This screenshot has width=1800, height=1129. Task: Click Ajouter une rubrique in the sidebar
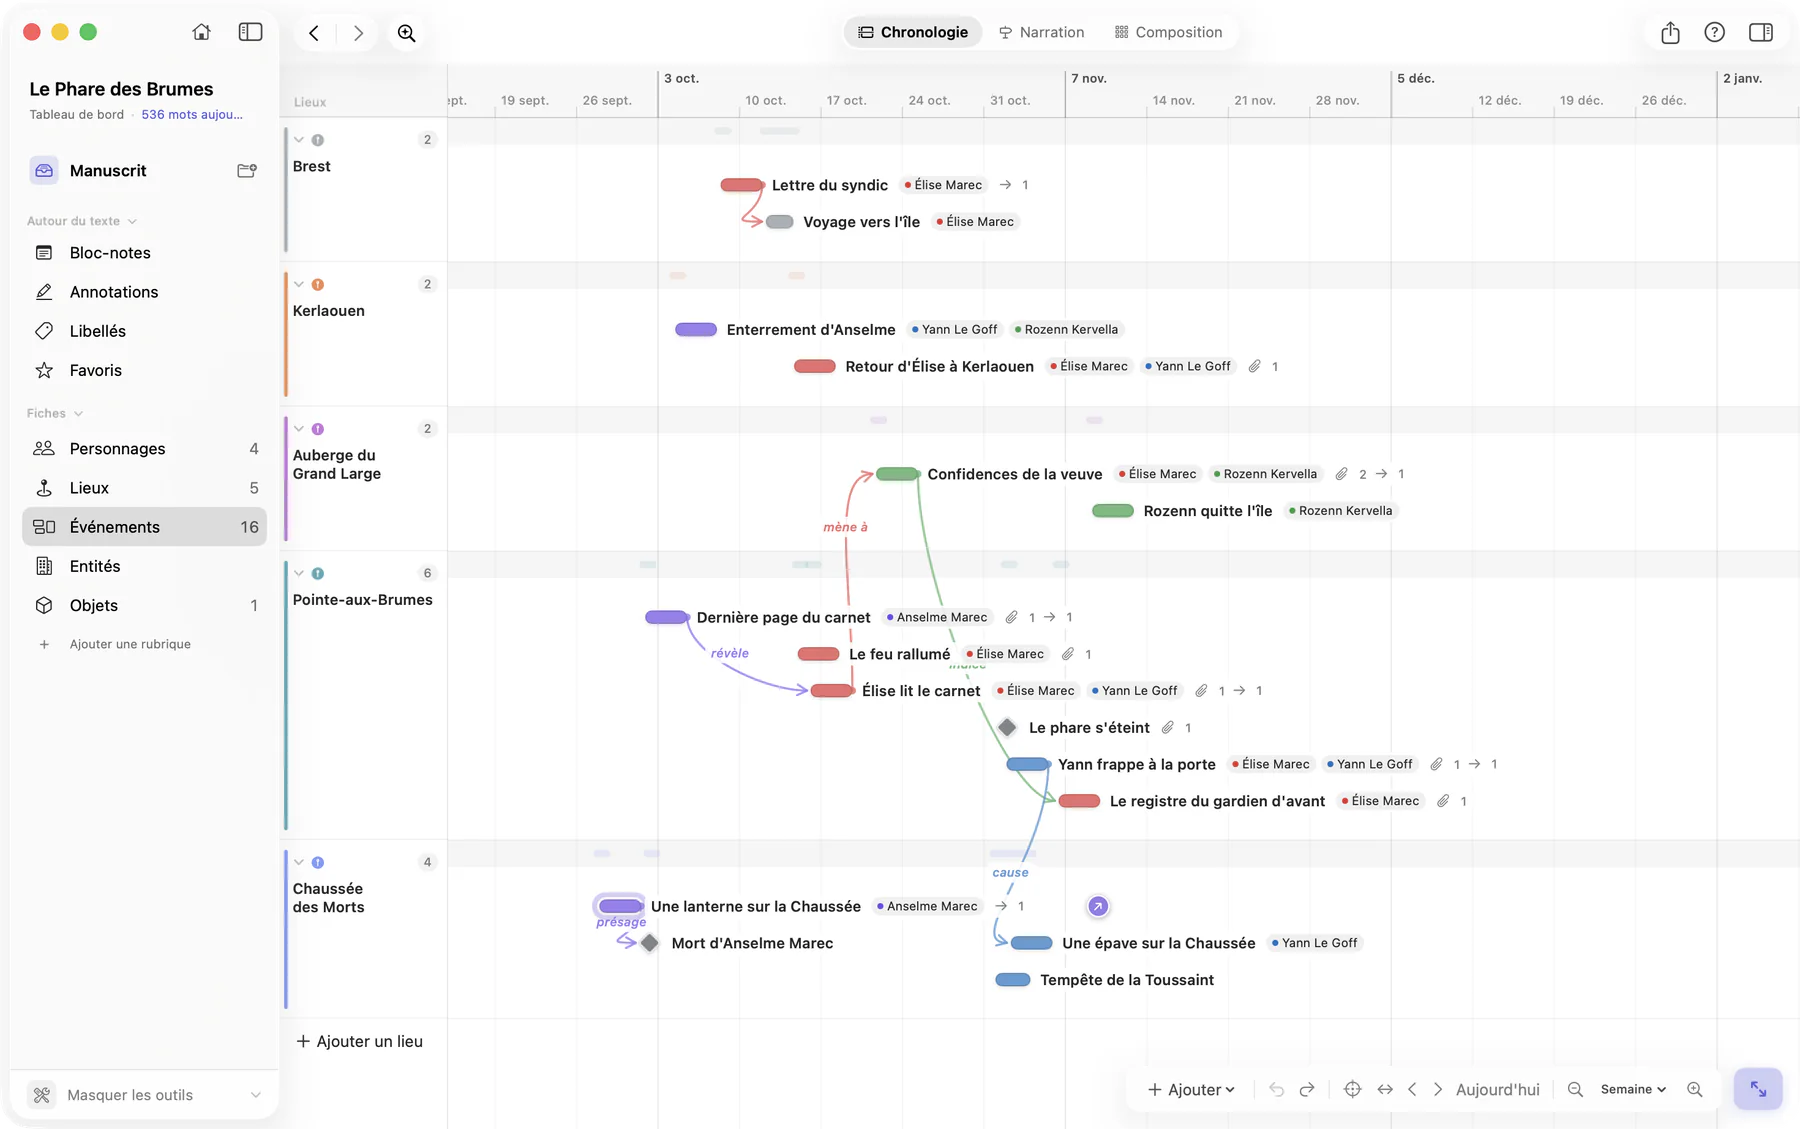point(130,644)
